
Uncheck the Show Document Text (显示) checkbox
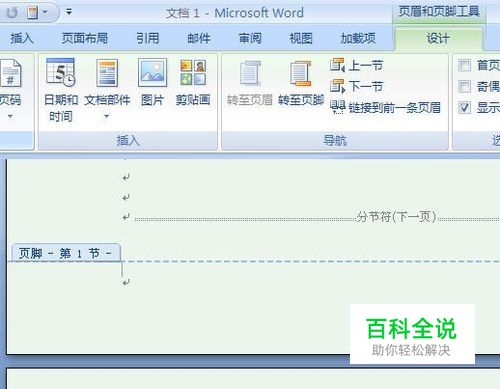point(464,108)
